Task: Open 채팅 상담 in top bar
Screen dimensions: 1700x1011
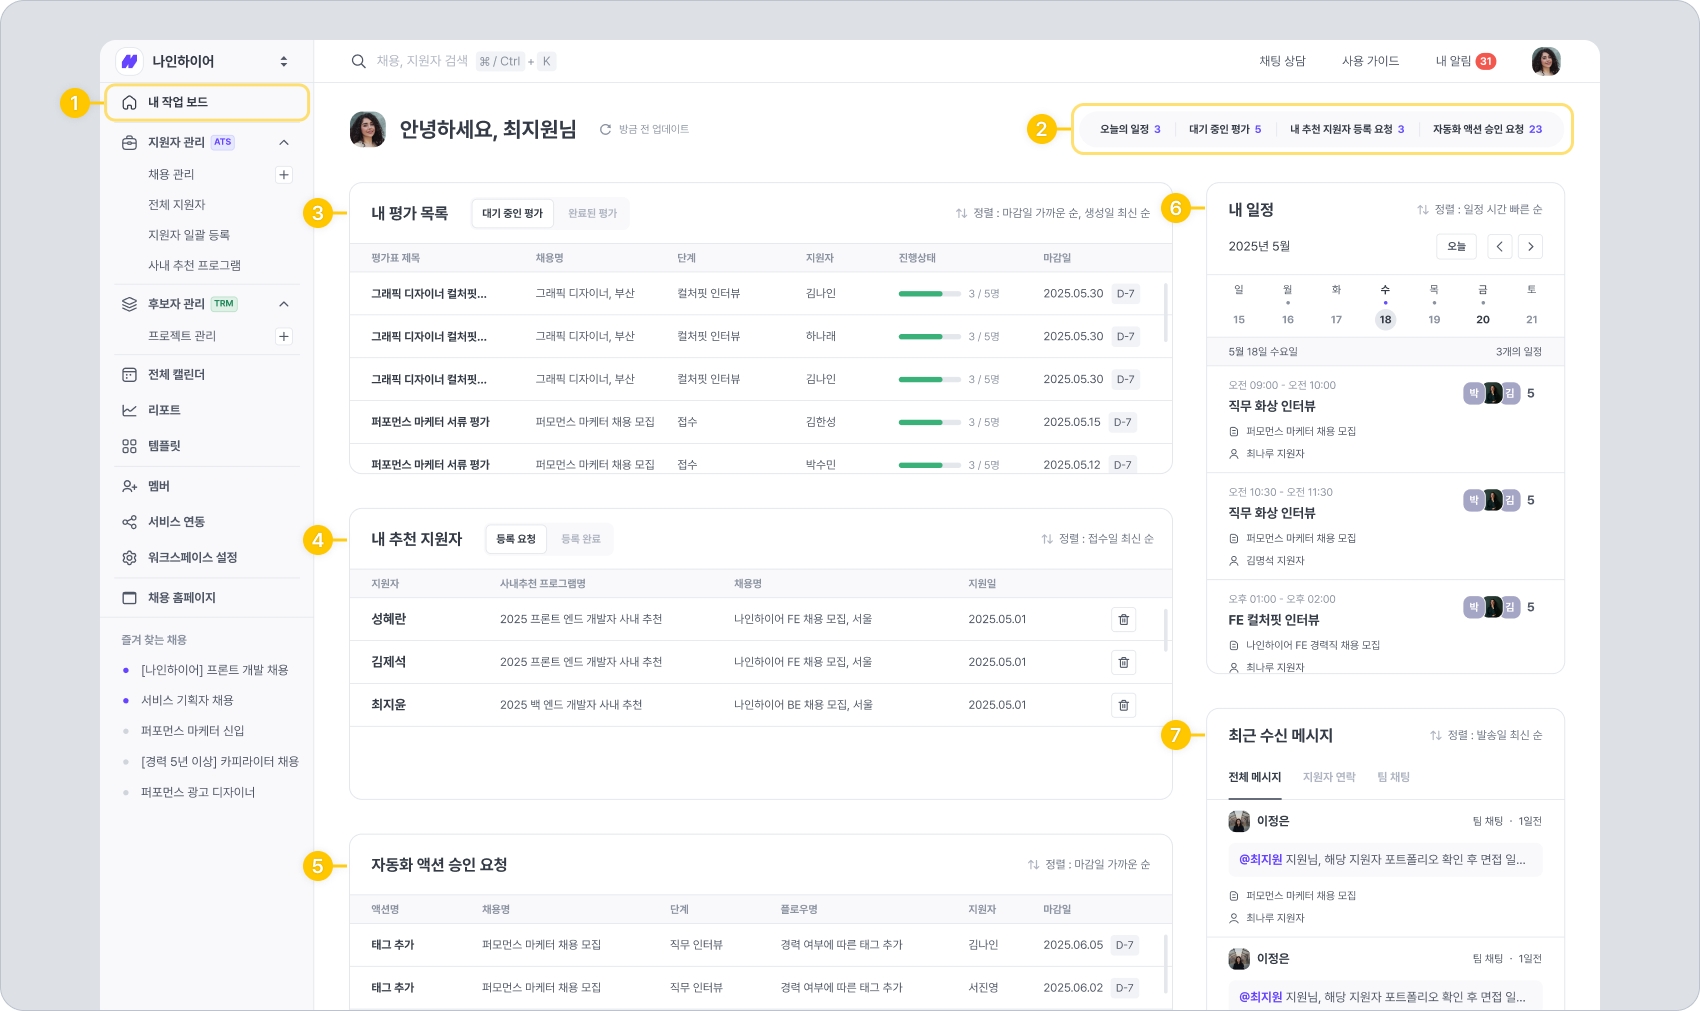Action: point(1282,61)
